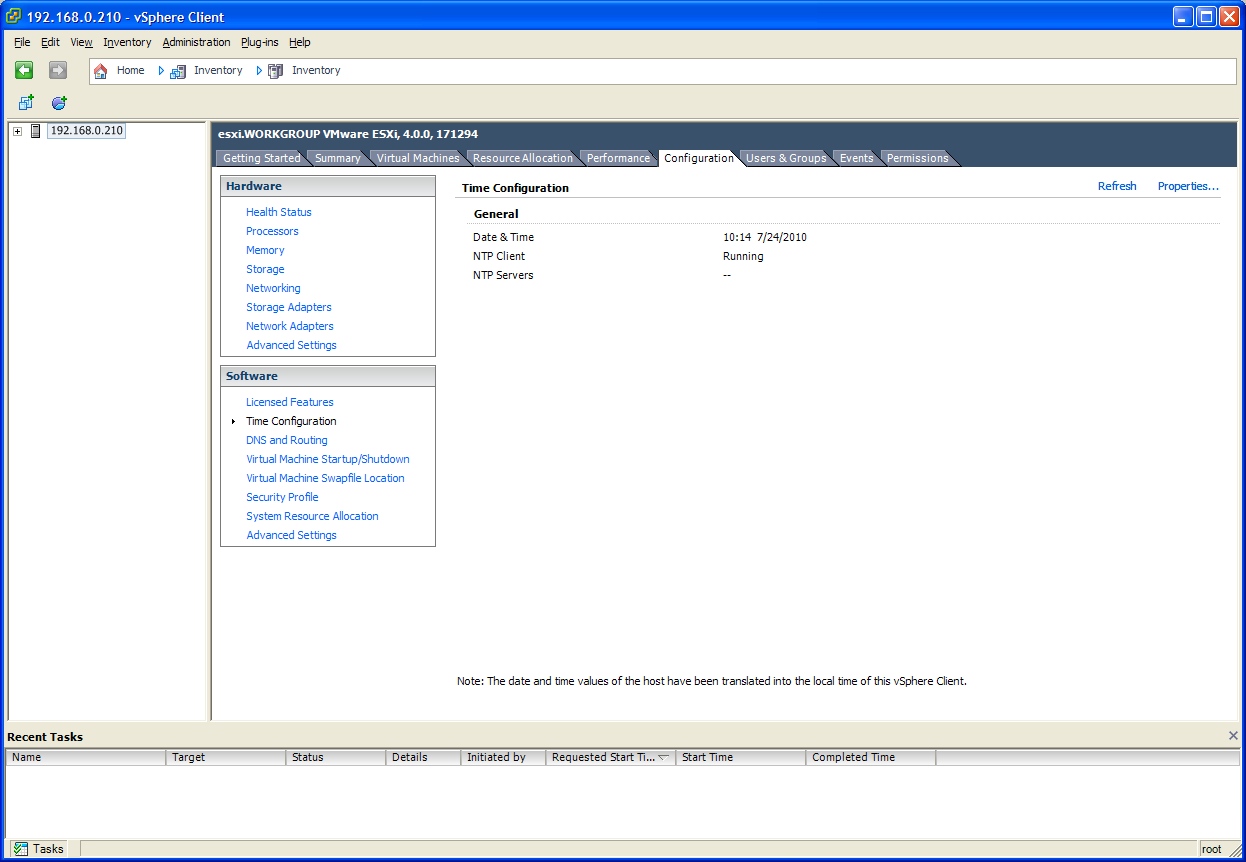Switch to the Users & Groups tab

(x=786, y=158)
